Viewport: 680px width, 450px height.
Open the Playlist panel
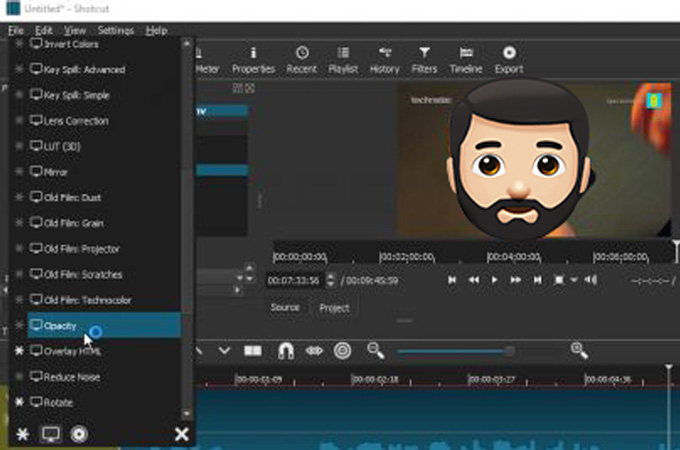coord(343,60)
